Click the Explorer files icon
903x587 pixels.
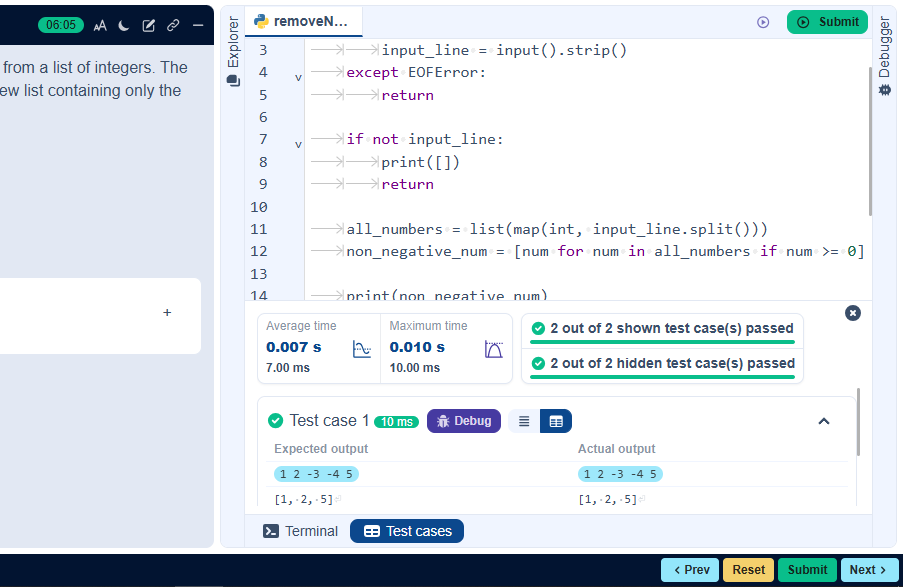233,81
